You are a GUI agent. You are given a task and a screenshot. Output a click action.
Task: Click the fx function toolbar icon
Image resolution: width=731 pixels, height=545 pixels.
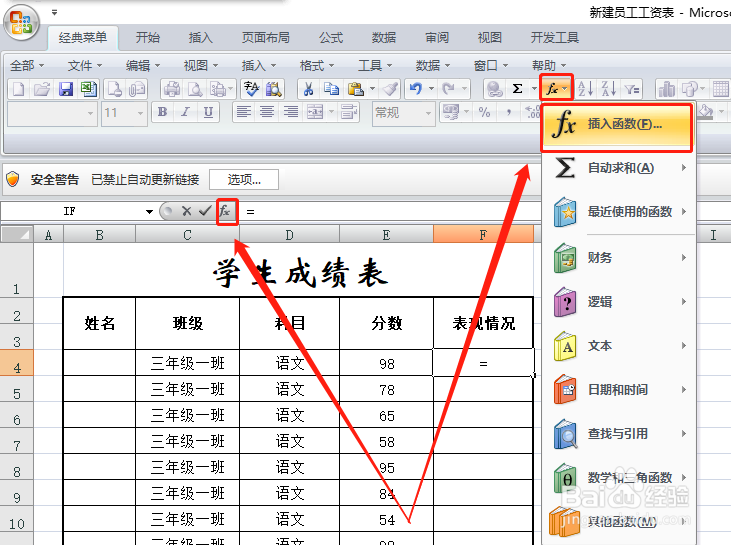point(552,88)
